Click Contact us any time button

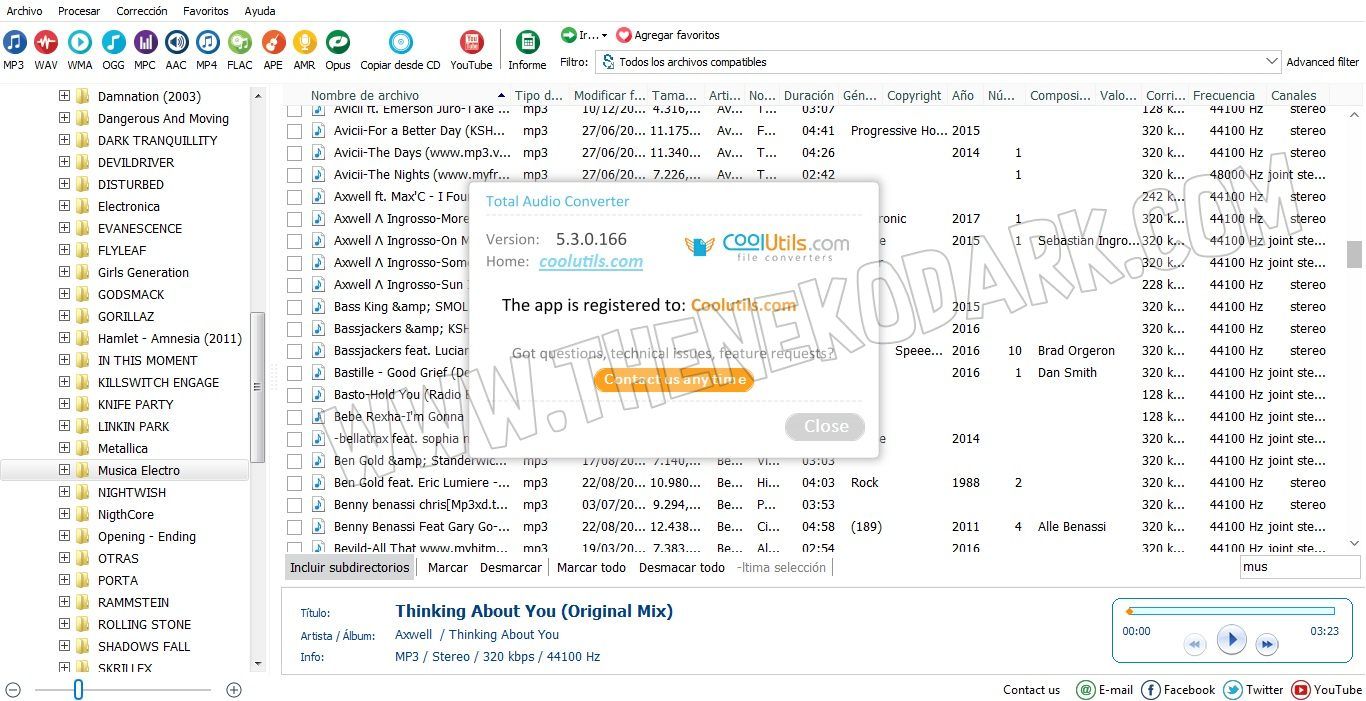[x=674, y=379]
